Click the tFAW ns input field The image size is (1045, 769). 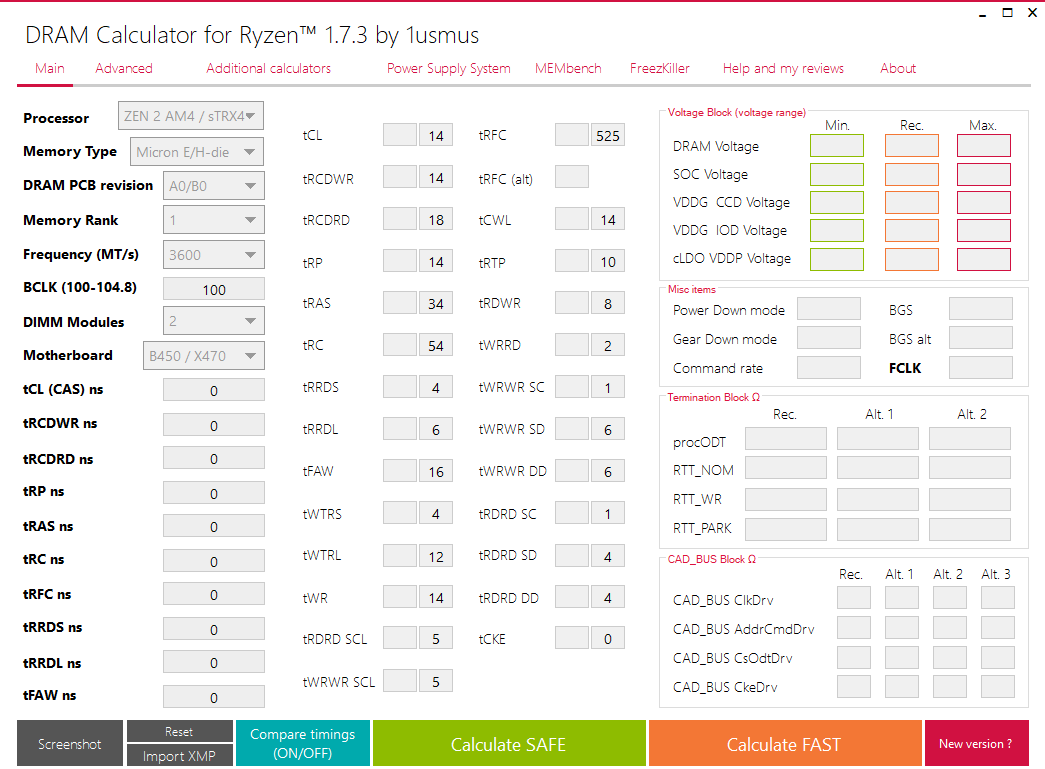[x=214, y=697]
